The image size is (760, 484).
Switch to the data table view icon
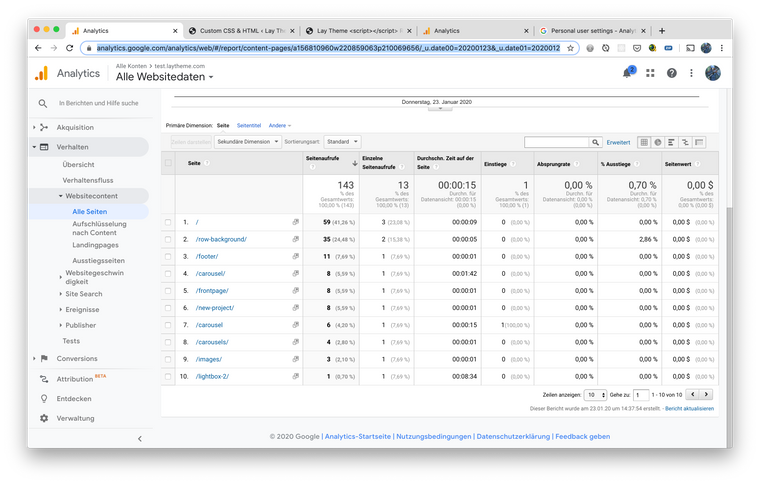pos(644,142)
